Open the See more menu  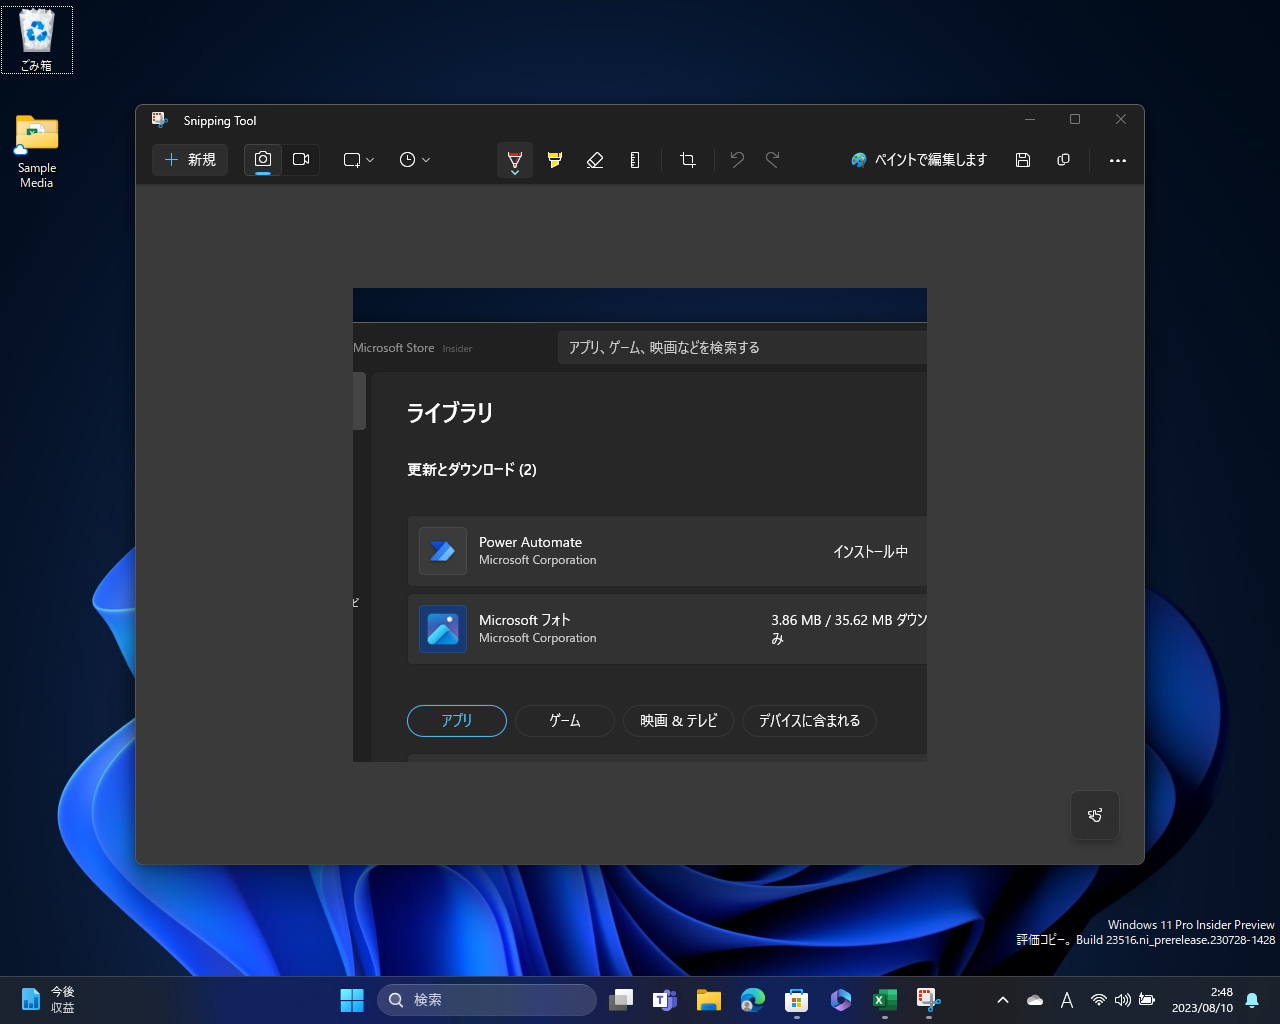point(1117,160)
